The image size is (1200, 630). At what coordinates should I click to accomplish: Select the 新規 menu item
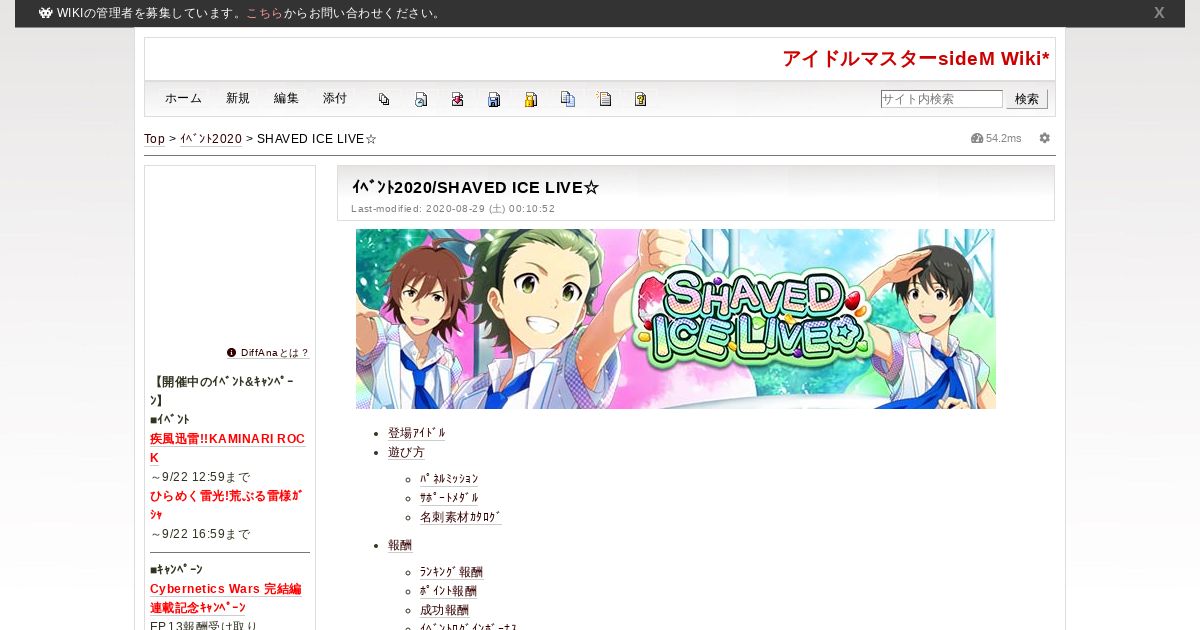coord(238,99)
